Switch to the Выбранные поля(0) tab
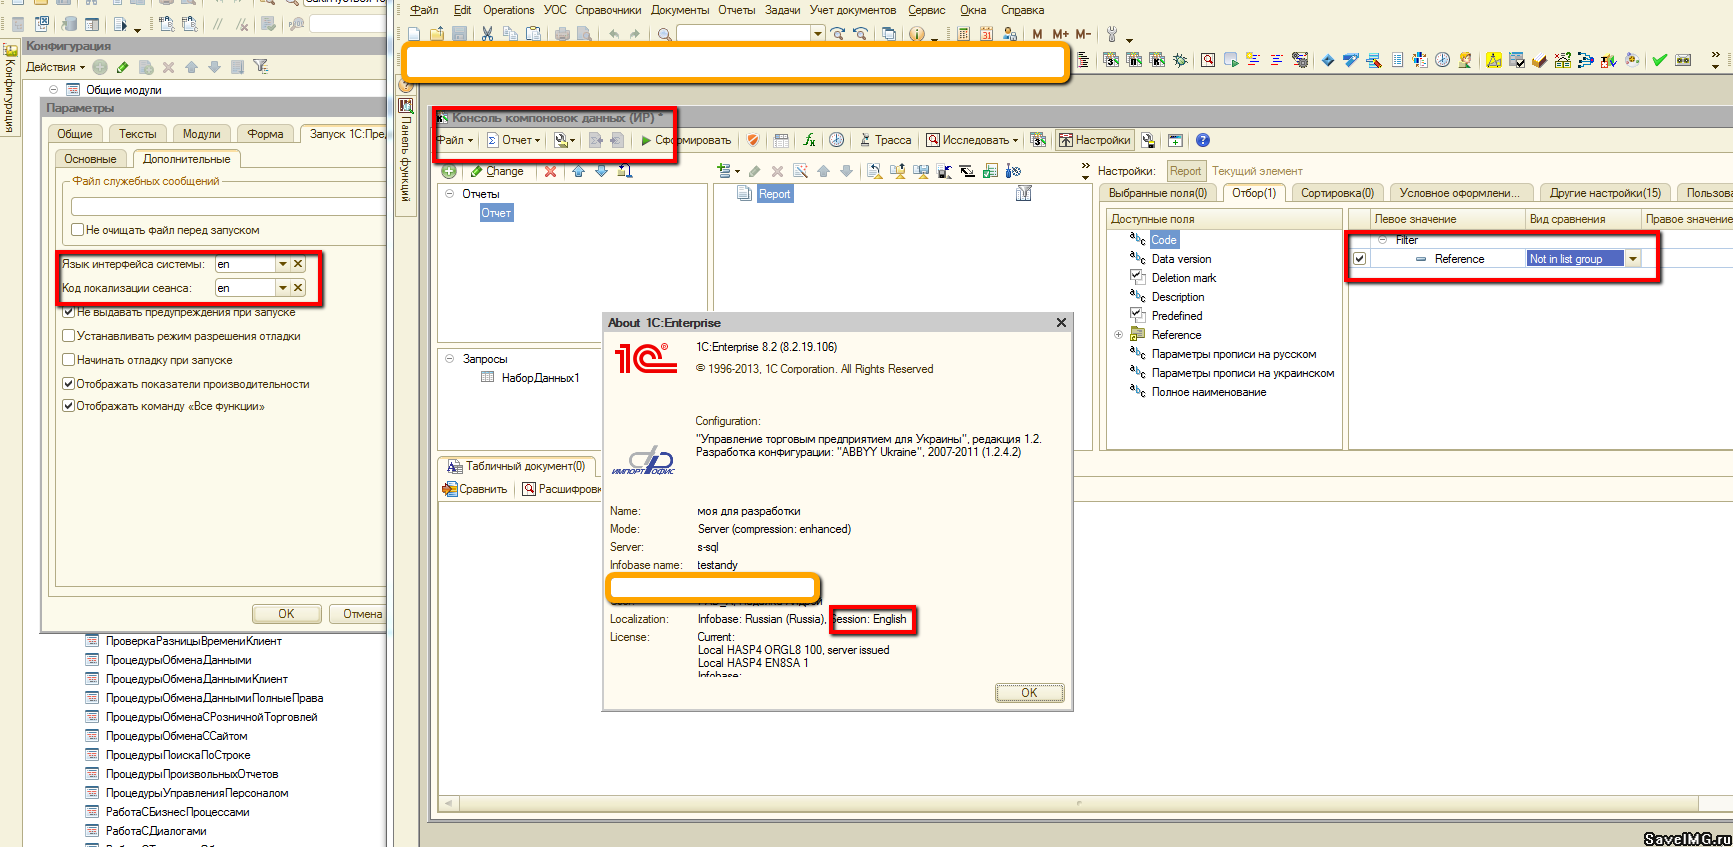 1158,193
